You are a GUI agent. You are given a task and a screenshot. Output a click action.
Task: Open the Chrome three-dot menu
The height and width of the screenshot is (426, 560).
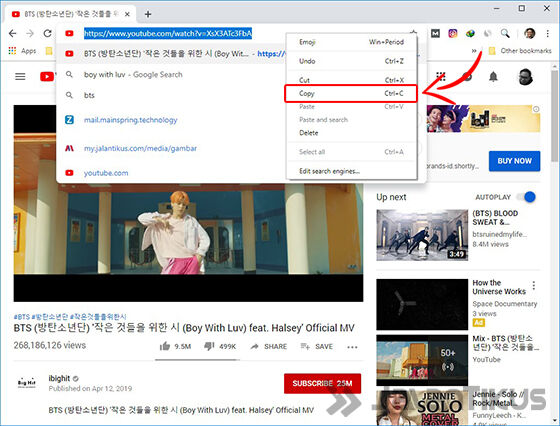(x=548, y=34)
